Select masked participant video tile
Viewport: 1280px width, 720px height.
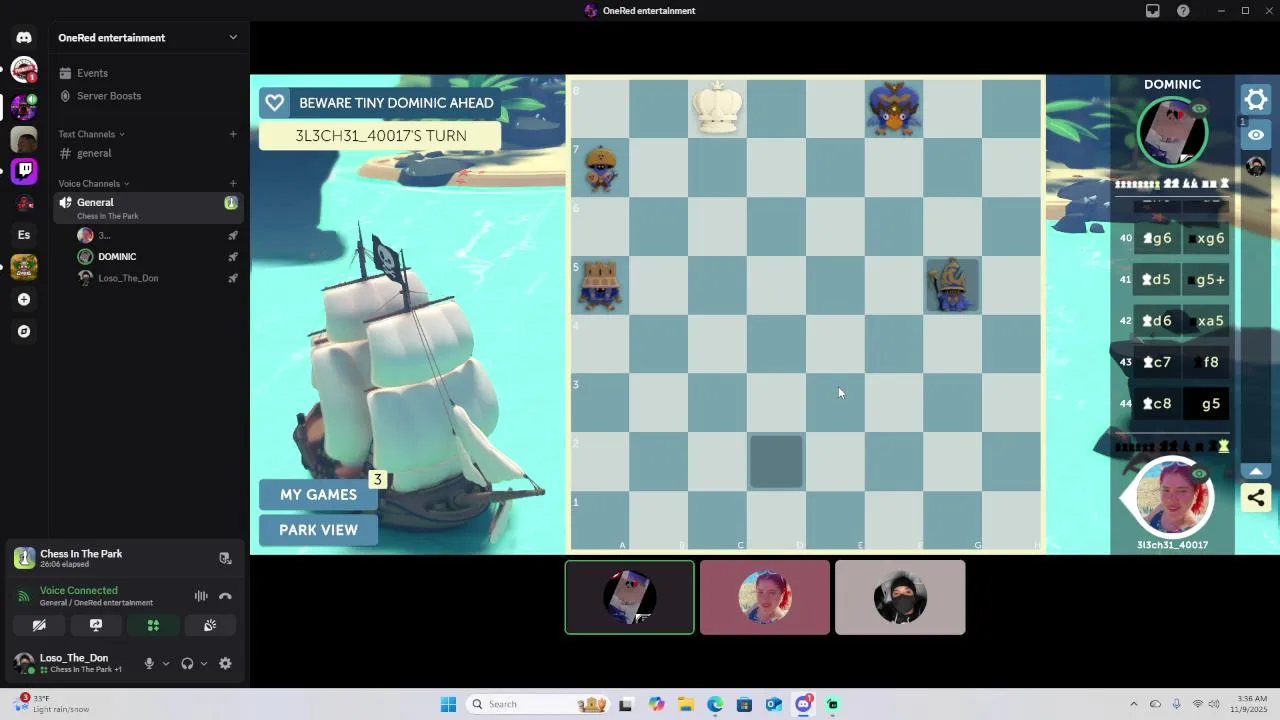900,597
